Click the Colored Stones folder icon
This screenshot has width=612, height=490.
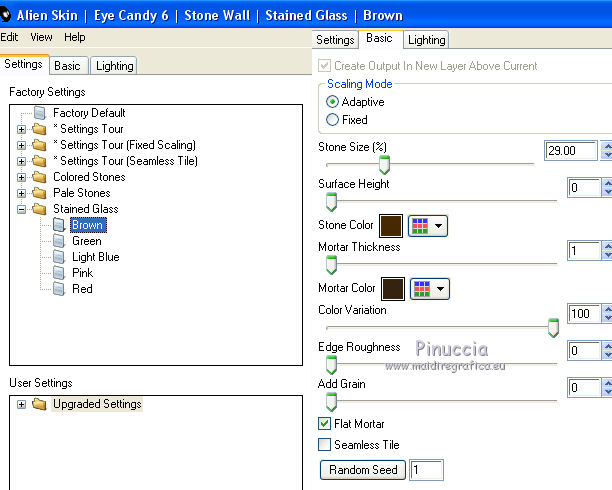pos(39,177)
